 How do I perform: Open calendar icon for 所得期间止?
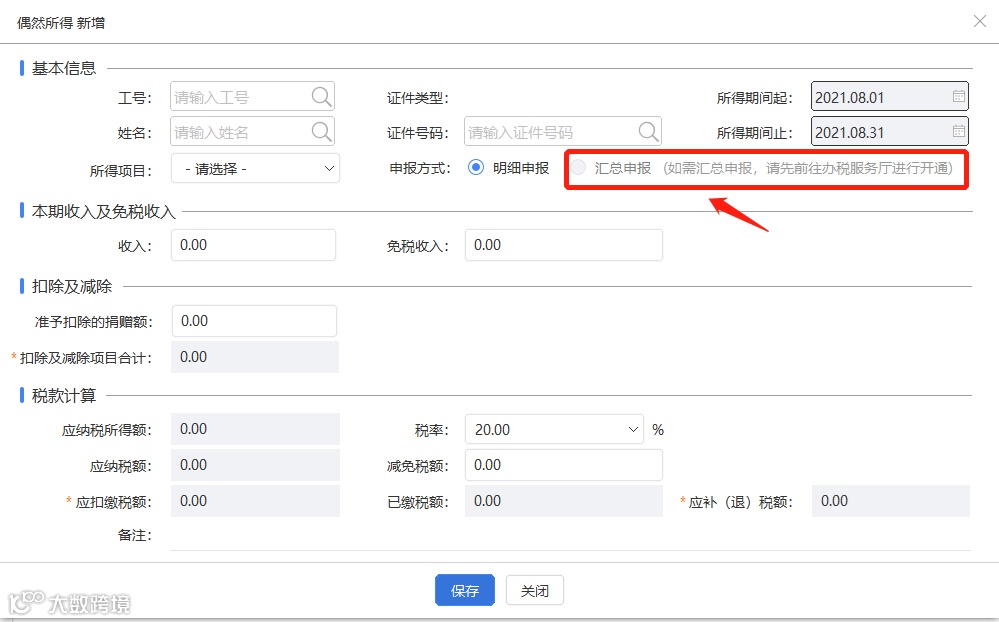tap(958, 132)
